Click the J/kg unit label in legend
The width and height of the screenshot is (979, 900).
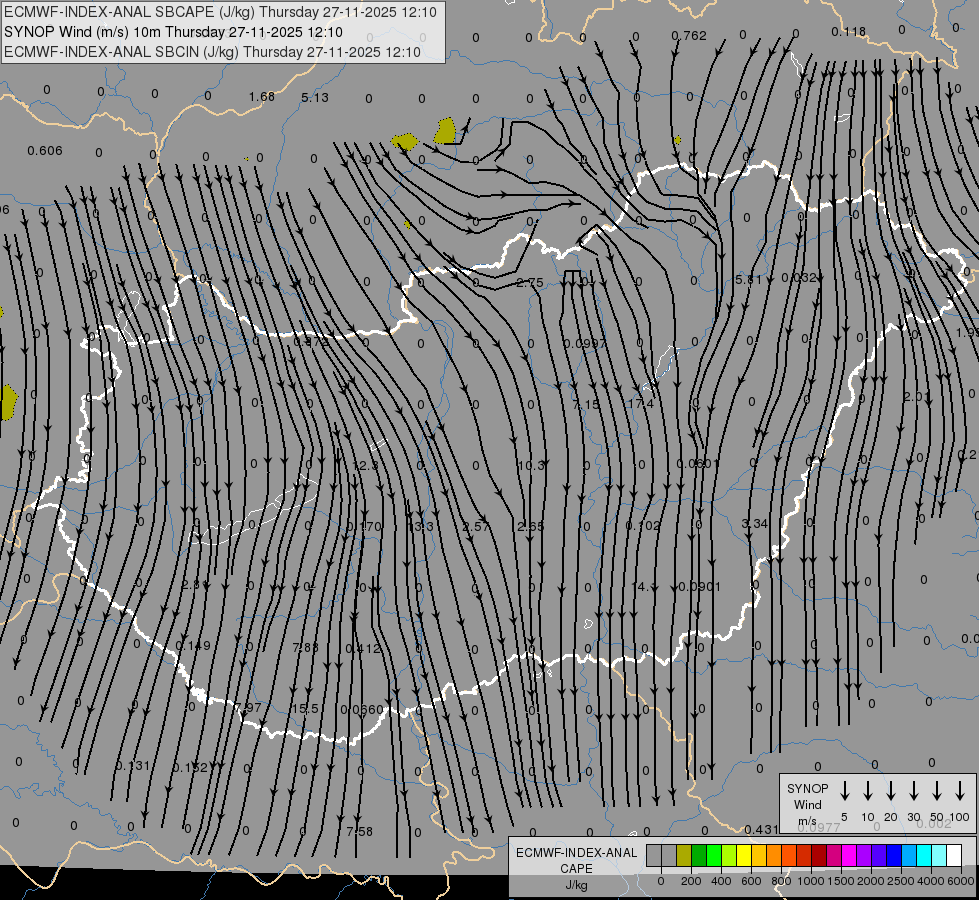click(576, 885)
